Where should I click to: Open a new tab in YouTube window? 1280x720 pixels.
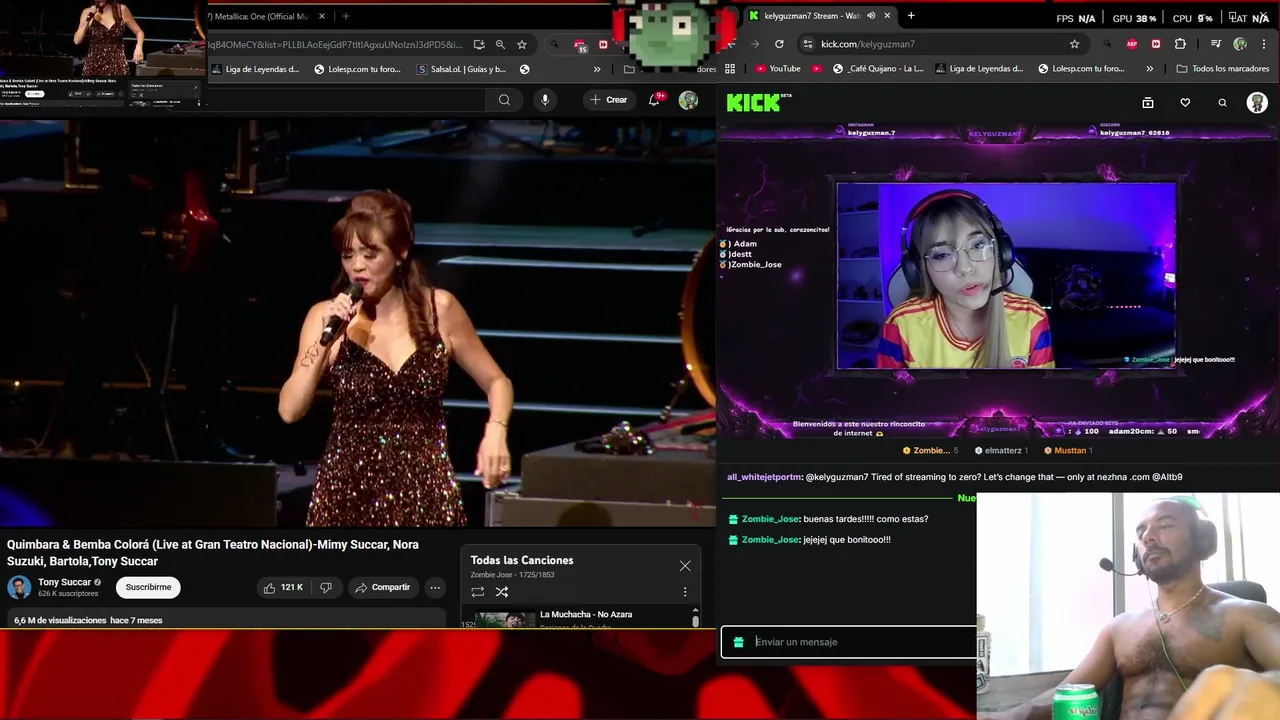(346, 16)
